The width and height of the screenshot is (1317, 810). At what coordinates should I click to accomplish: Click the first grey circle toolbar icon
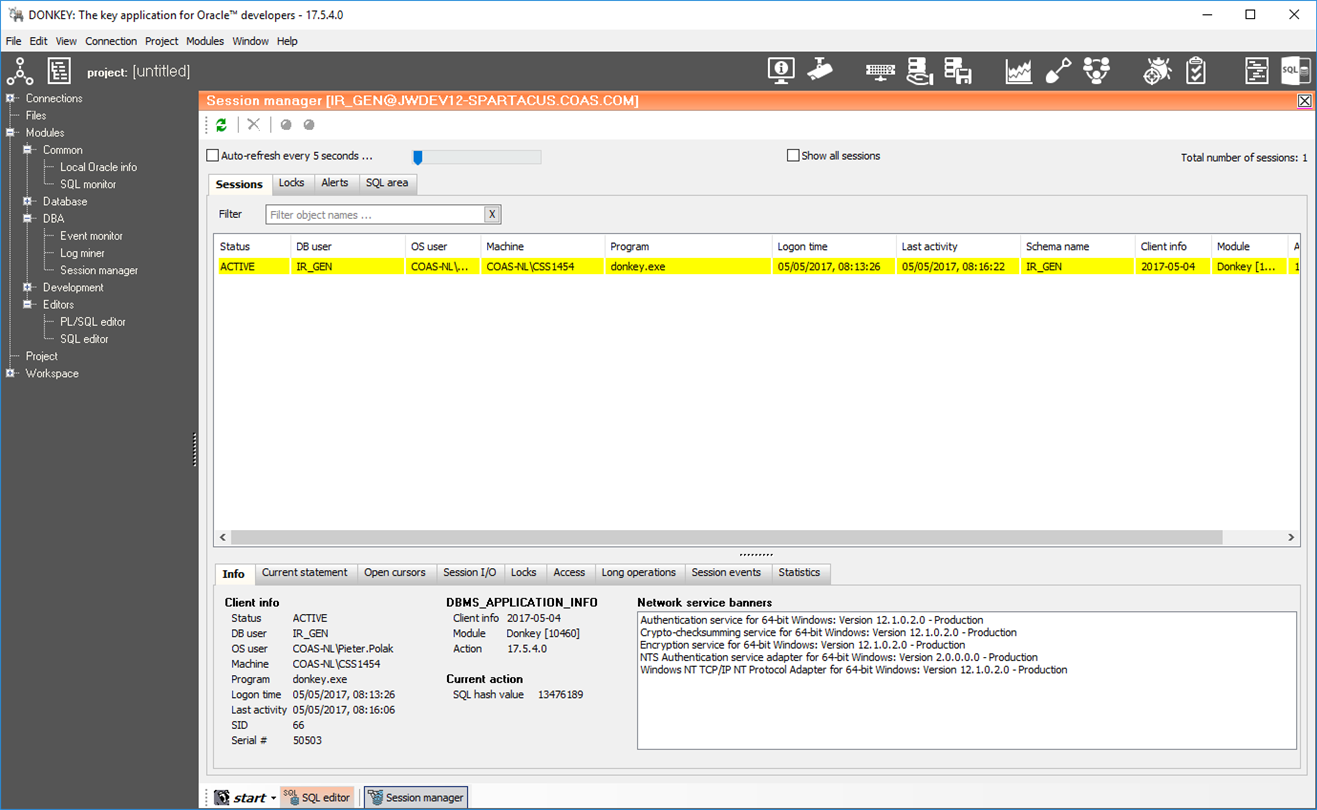pyautogui.click(x=286, y=125)
